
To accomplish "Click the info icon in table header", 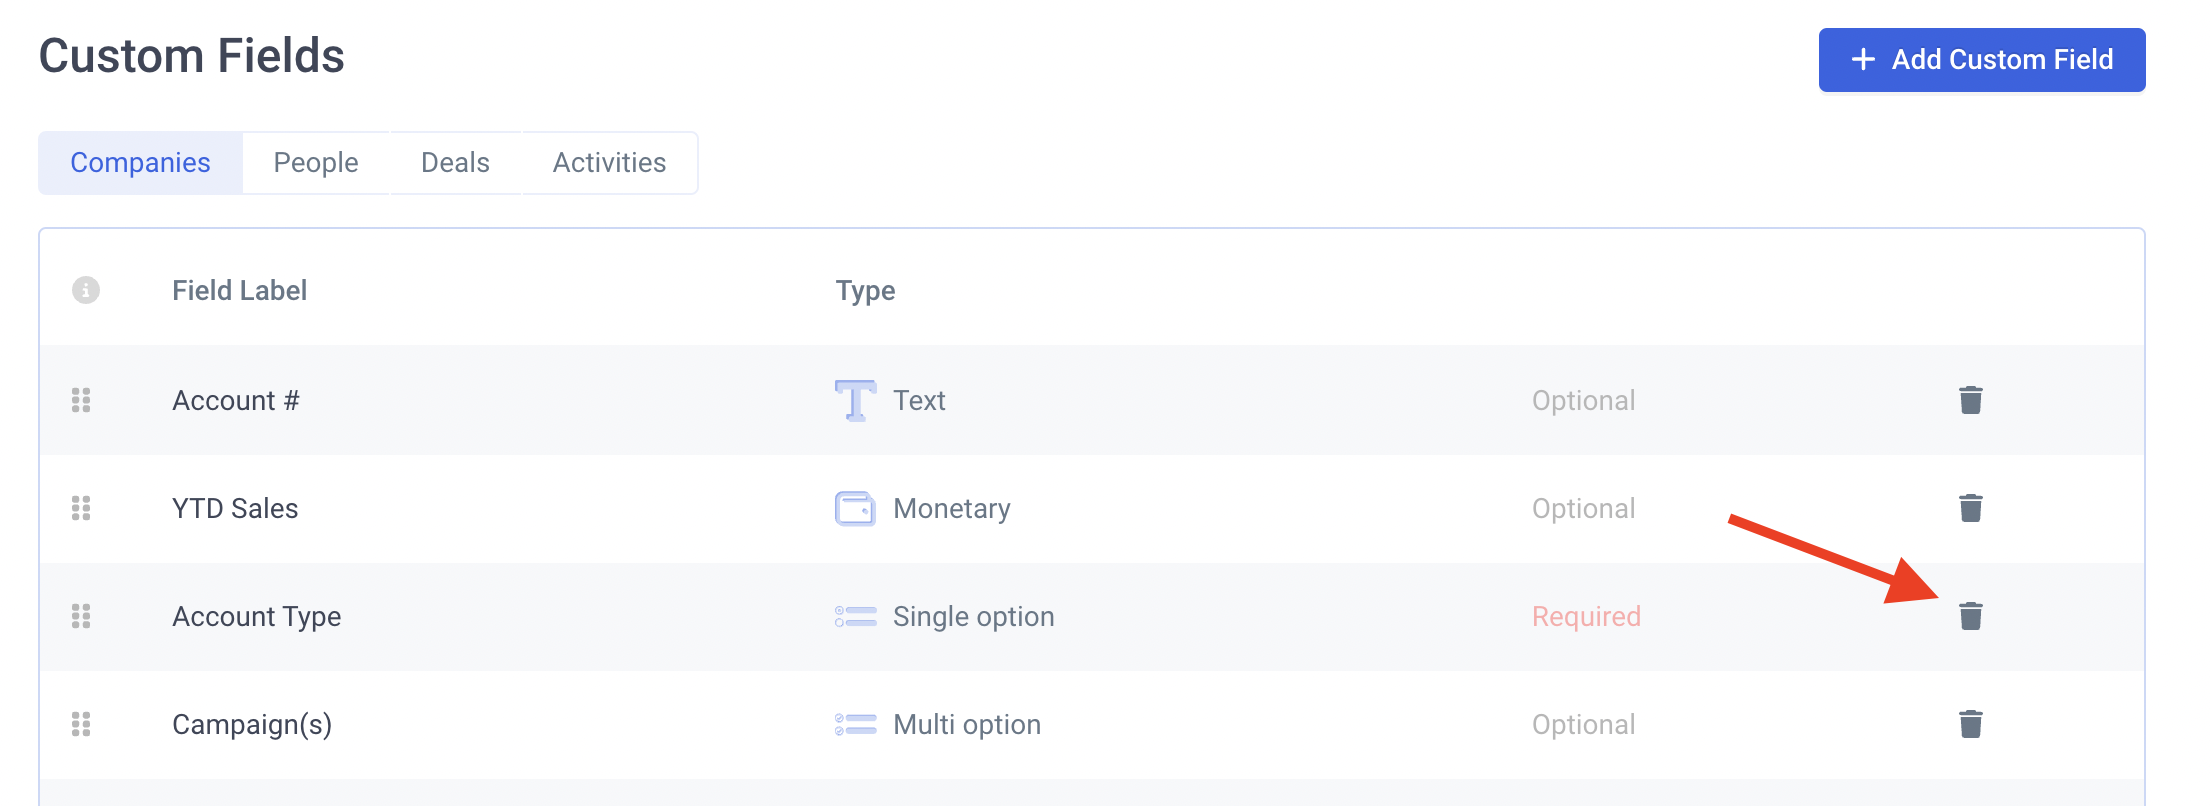I will coord(86,290).
